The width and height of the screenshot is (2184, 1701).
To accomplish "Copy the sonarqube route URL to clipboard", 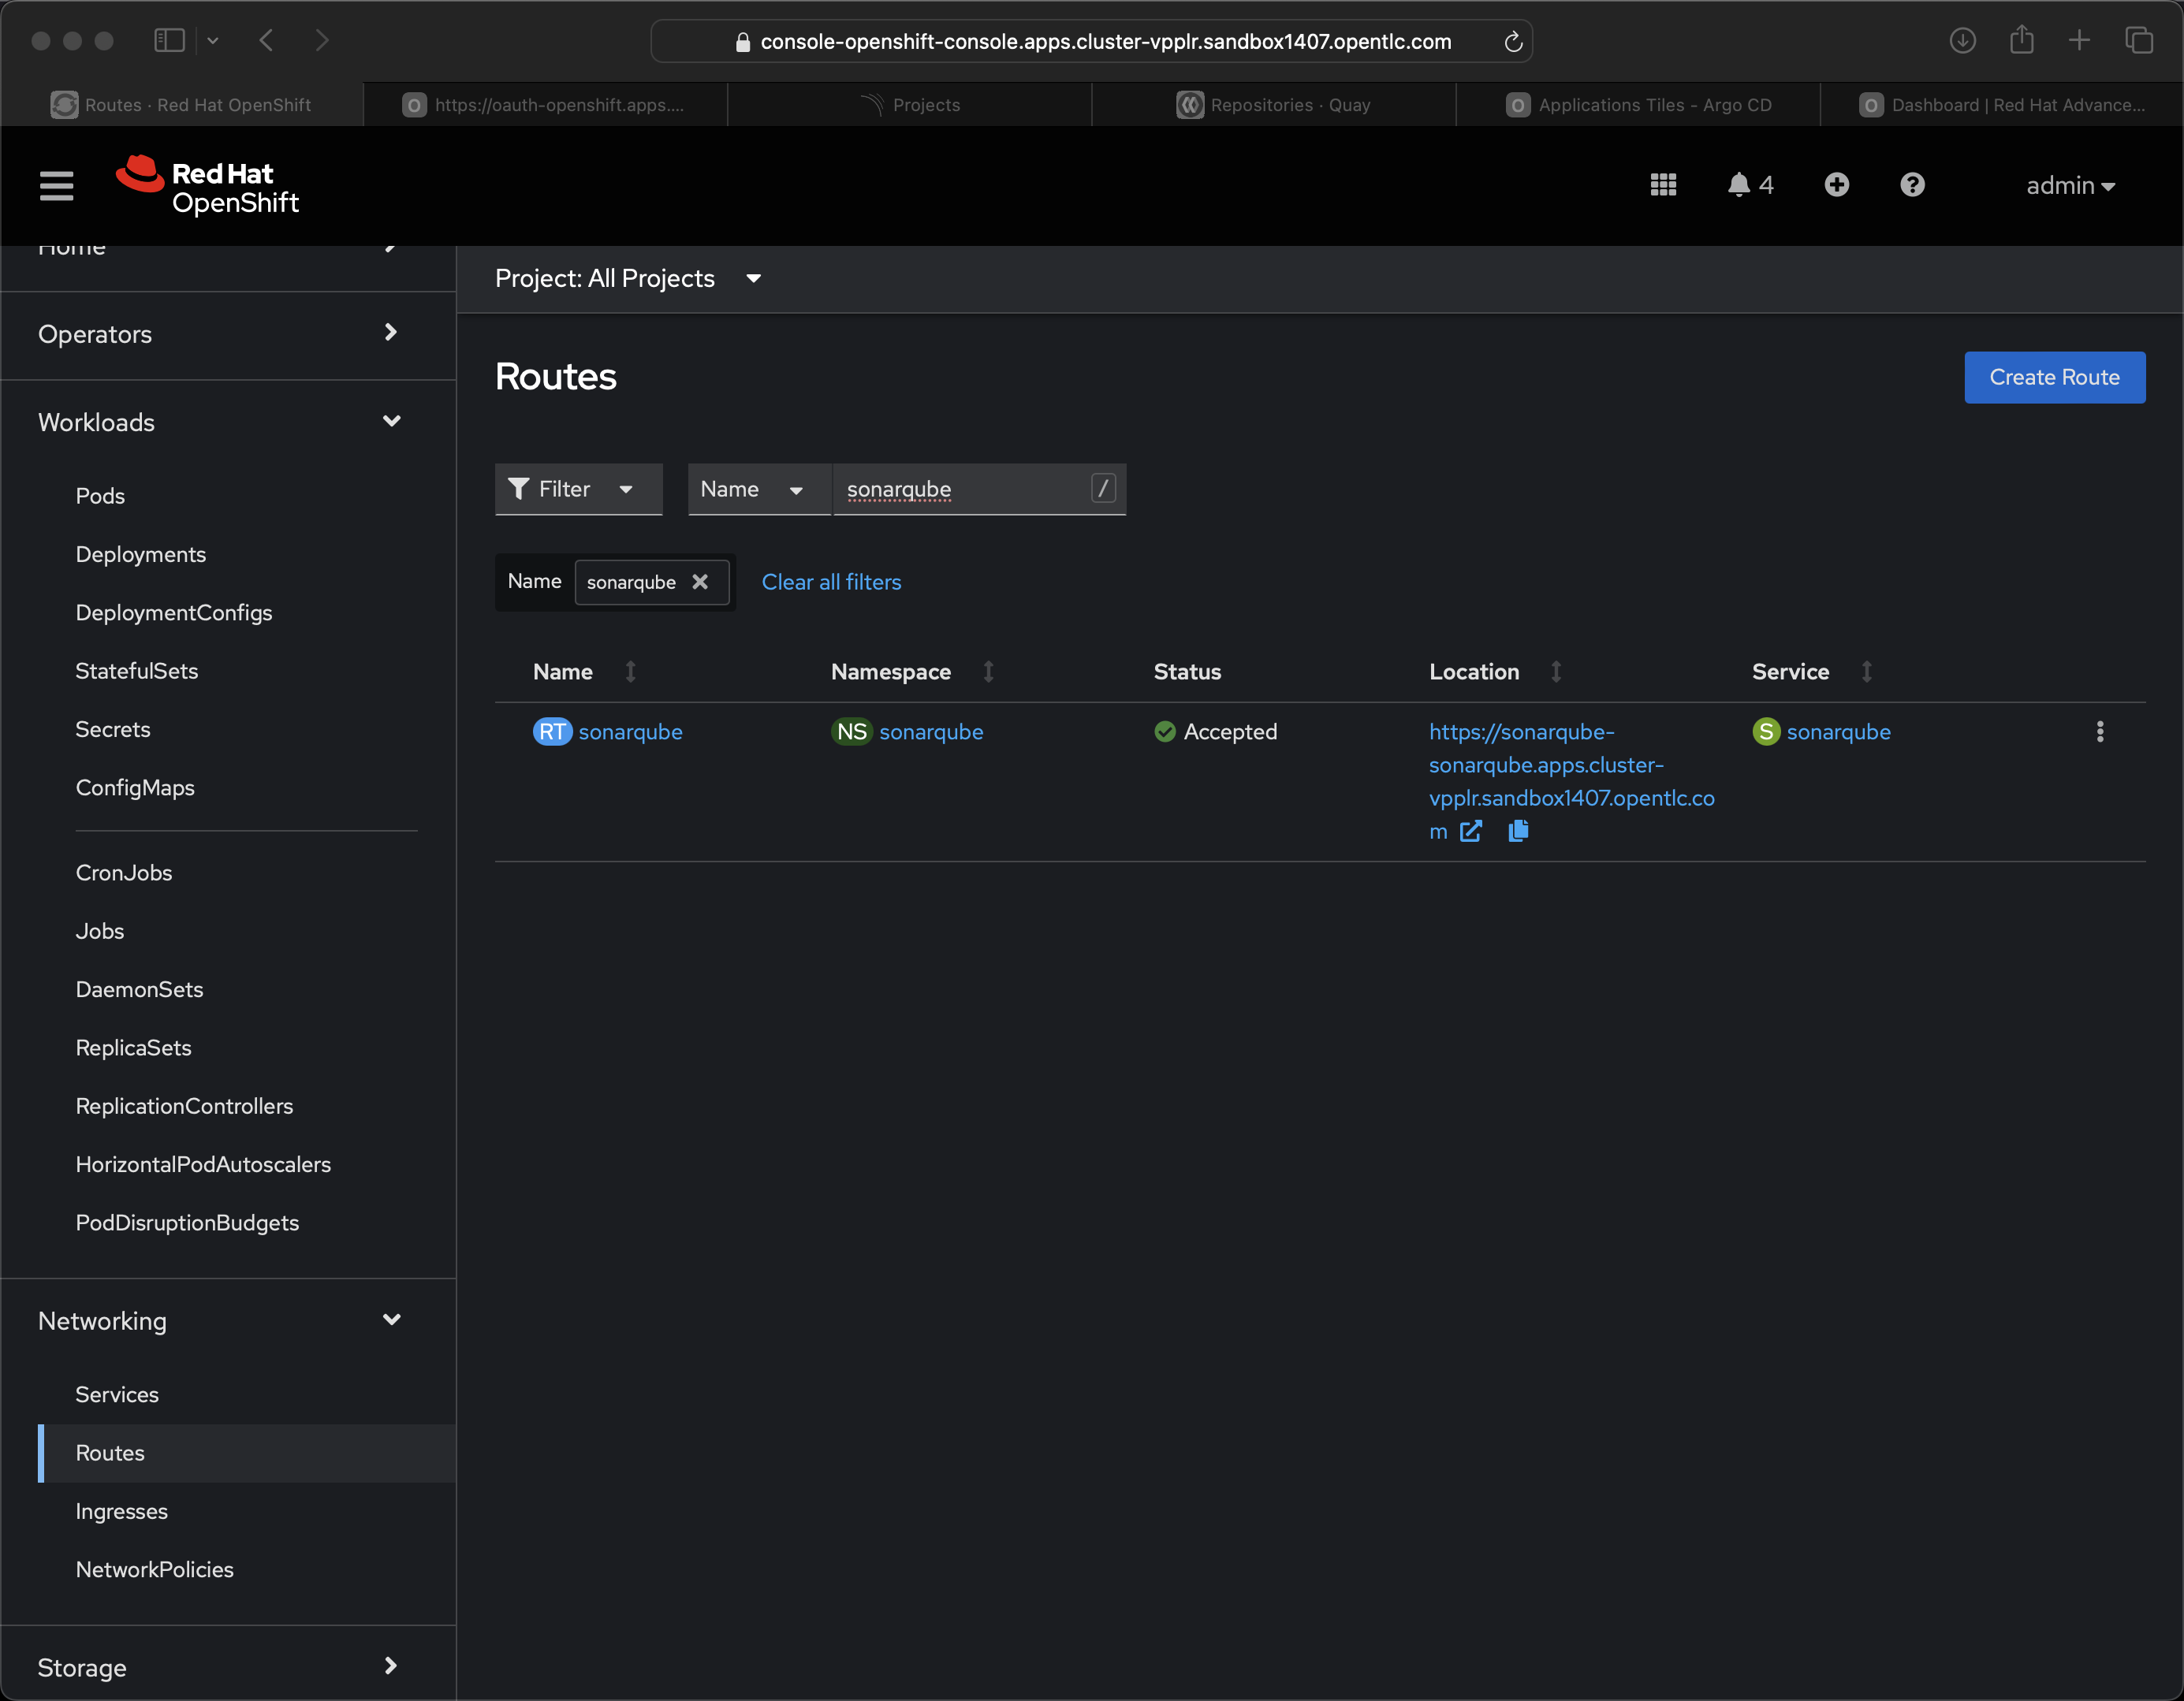I will click(1518, 831).
